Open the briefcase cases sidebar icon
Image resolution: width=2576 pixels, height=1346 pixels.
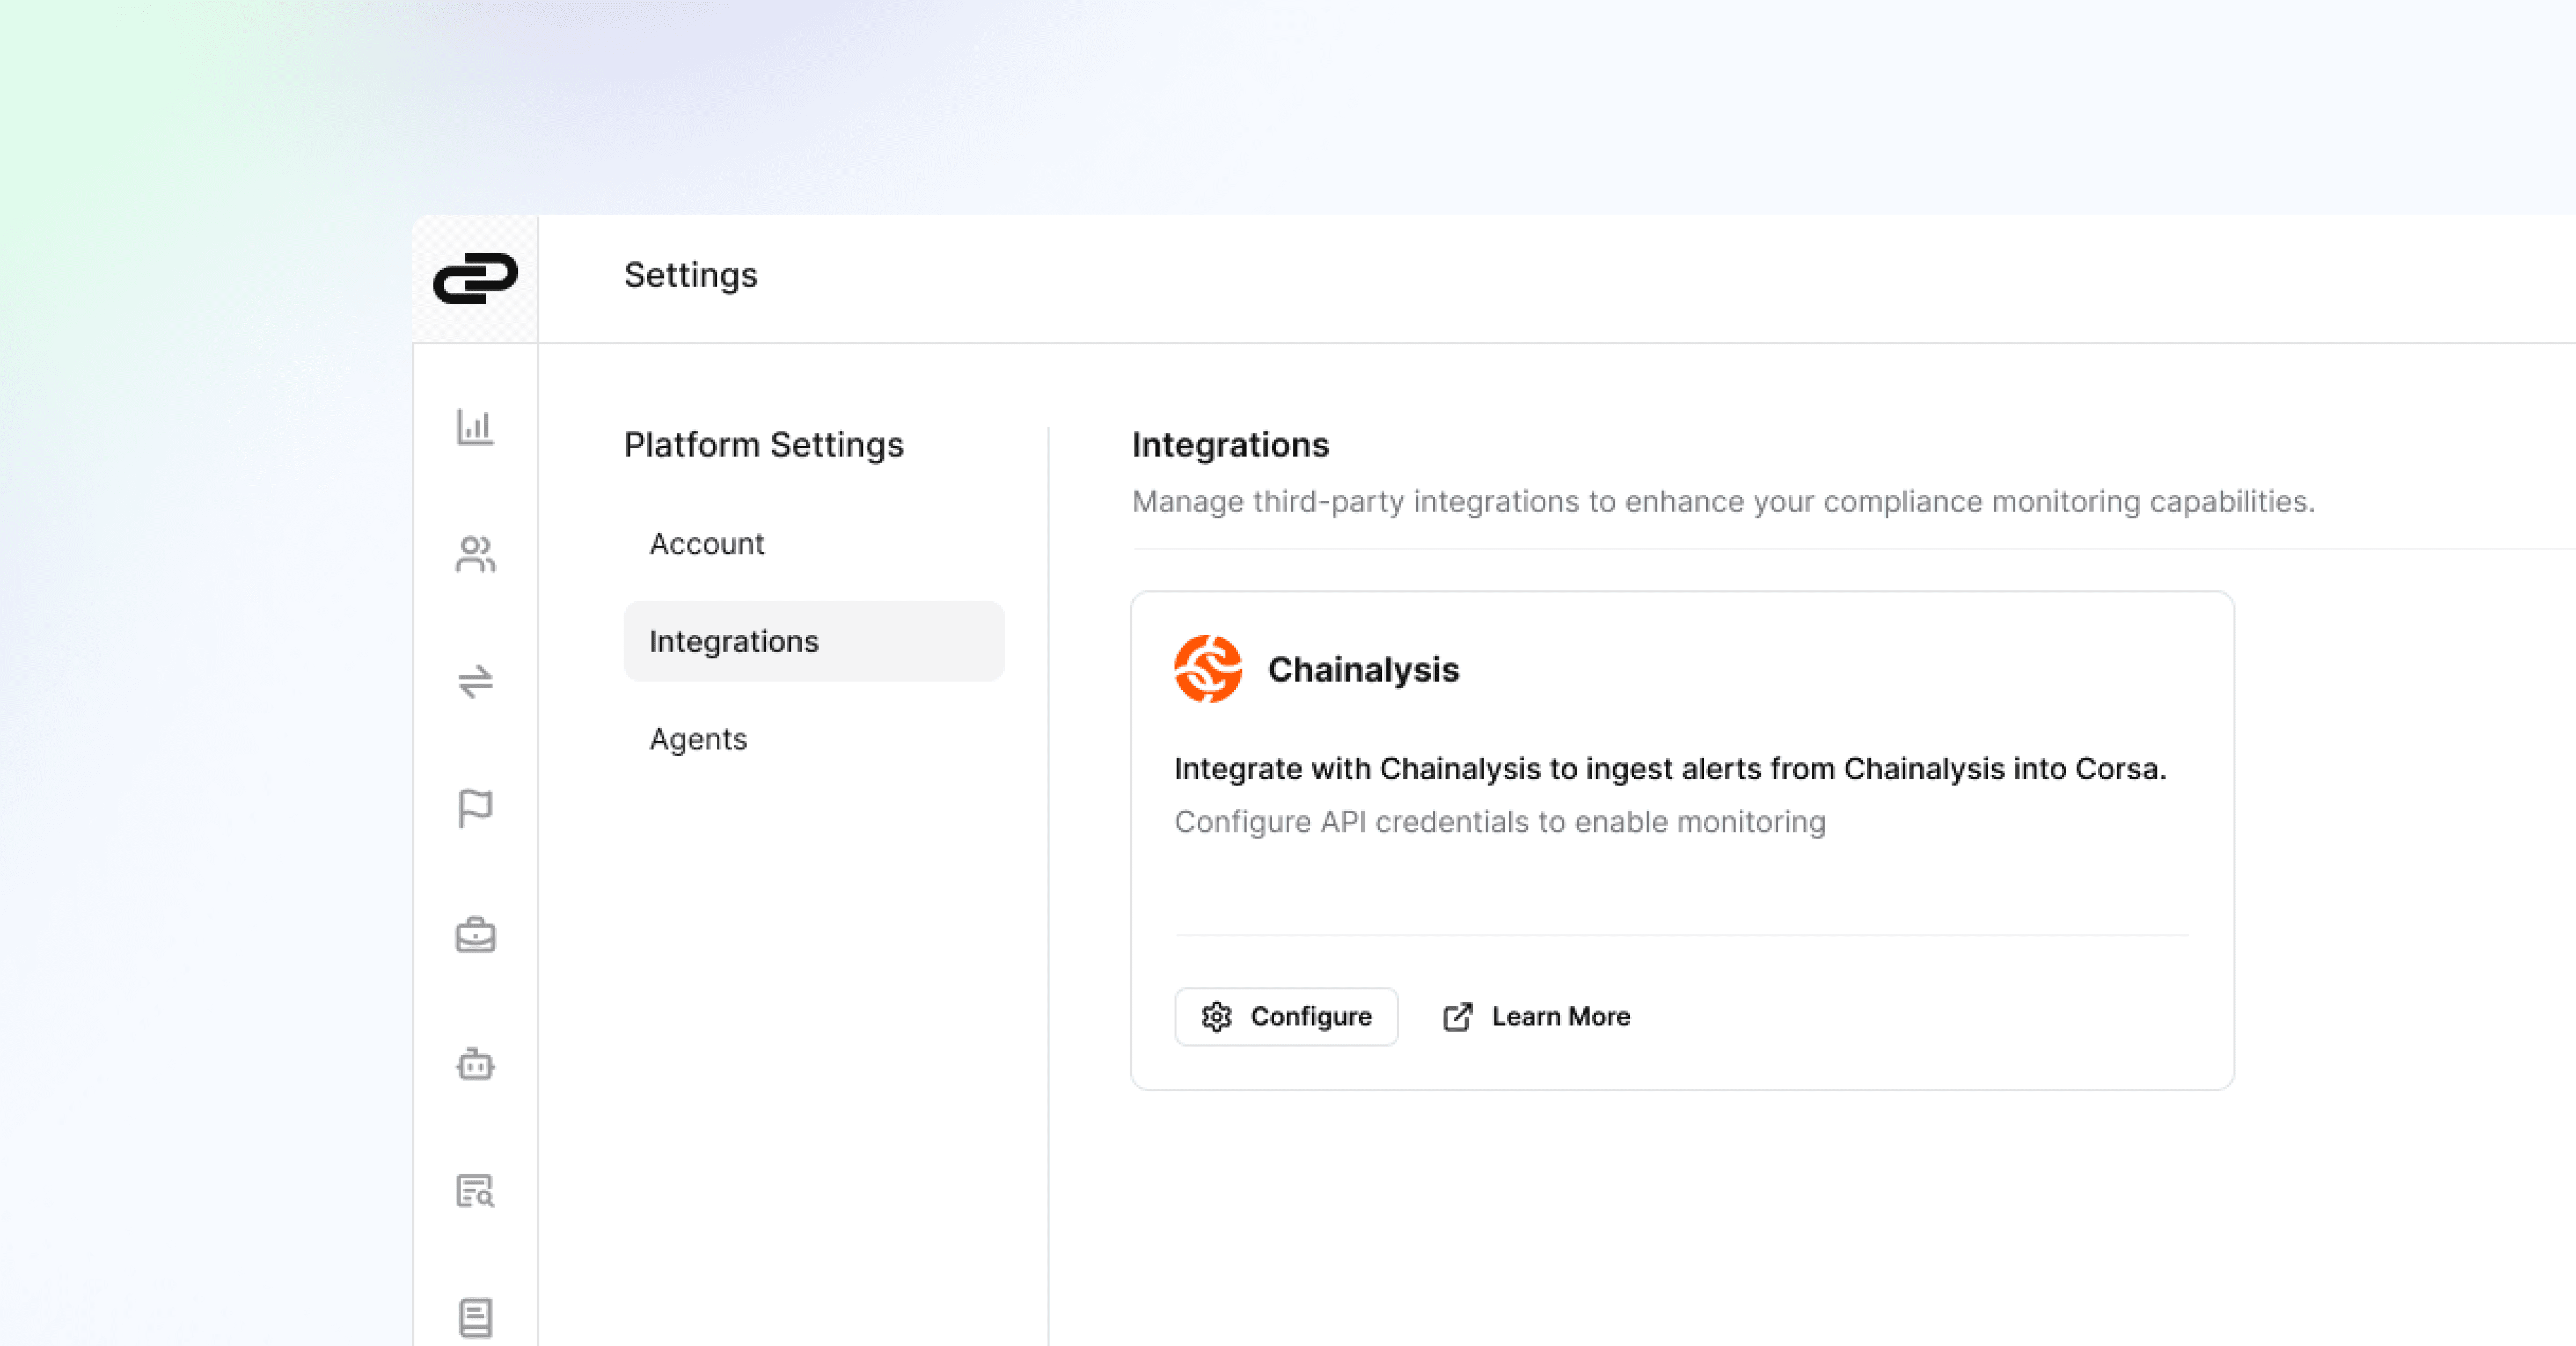point(475,936)
